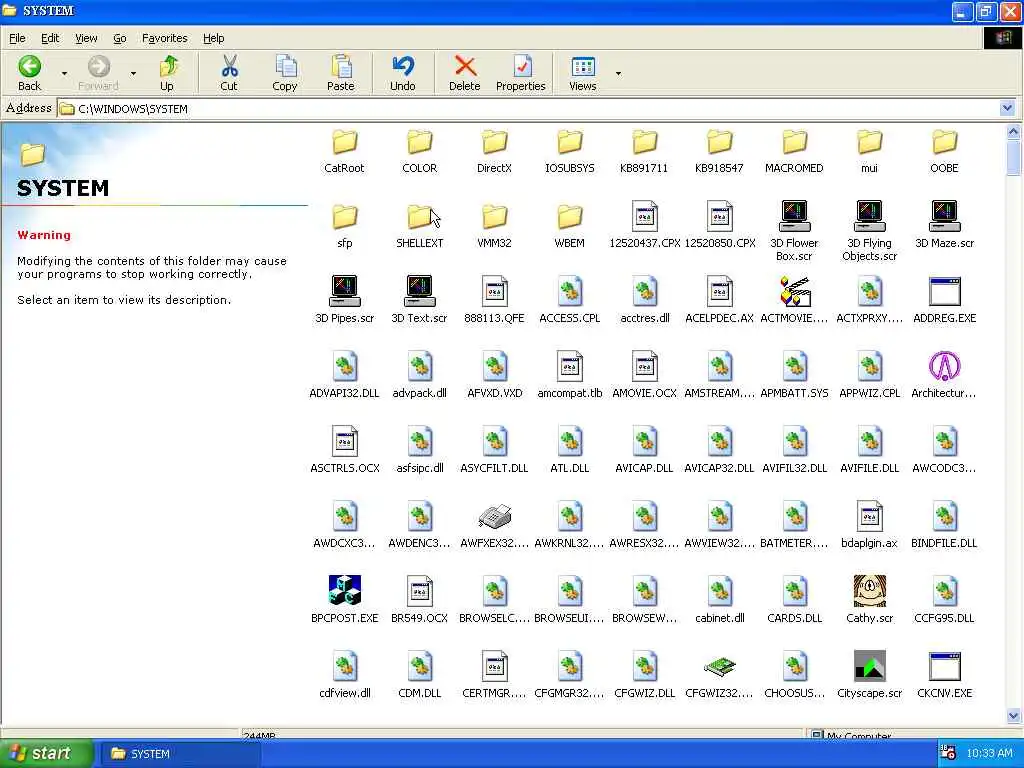Click the Views toolbar button

583,72
